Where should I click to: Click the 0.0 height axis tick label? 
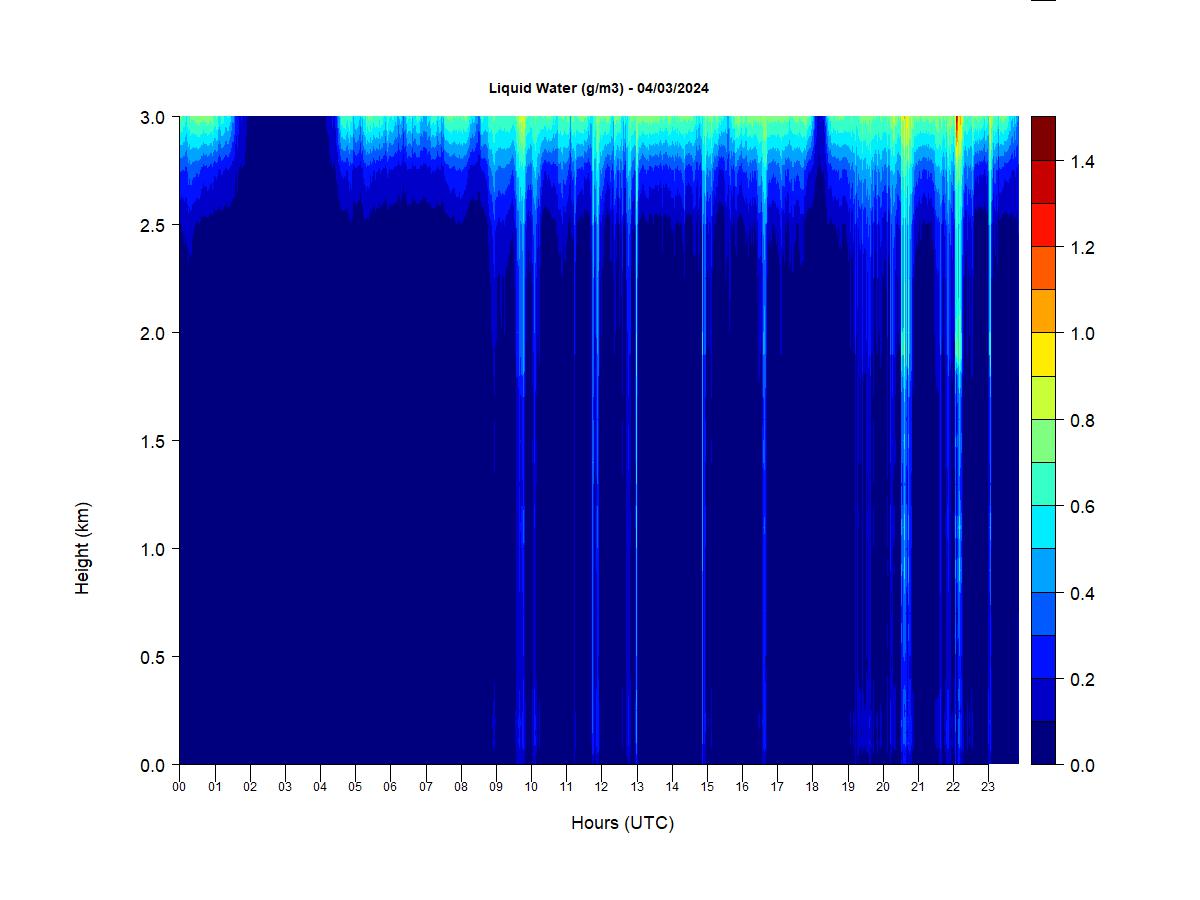point(152,765)
